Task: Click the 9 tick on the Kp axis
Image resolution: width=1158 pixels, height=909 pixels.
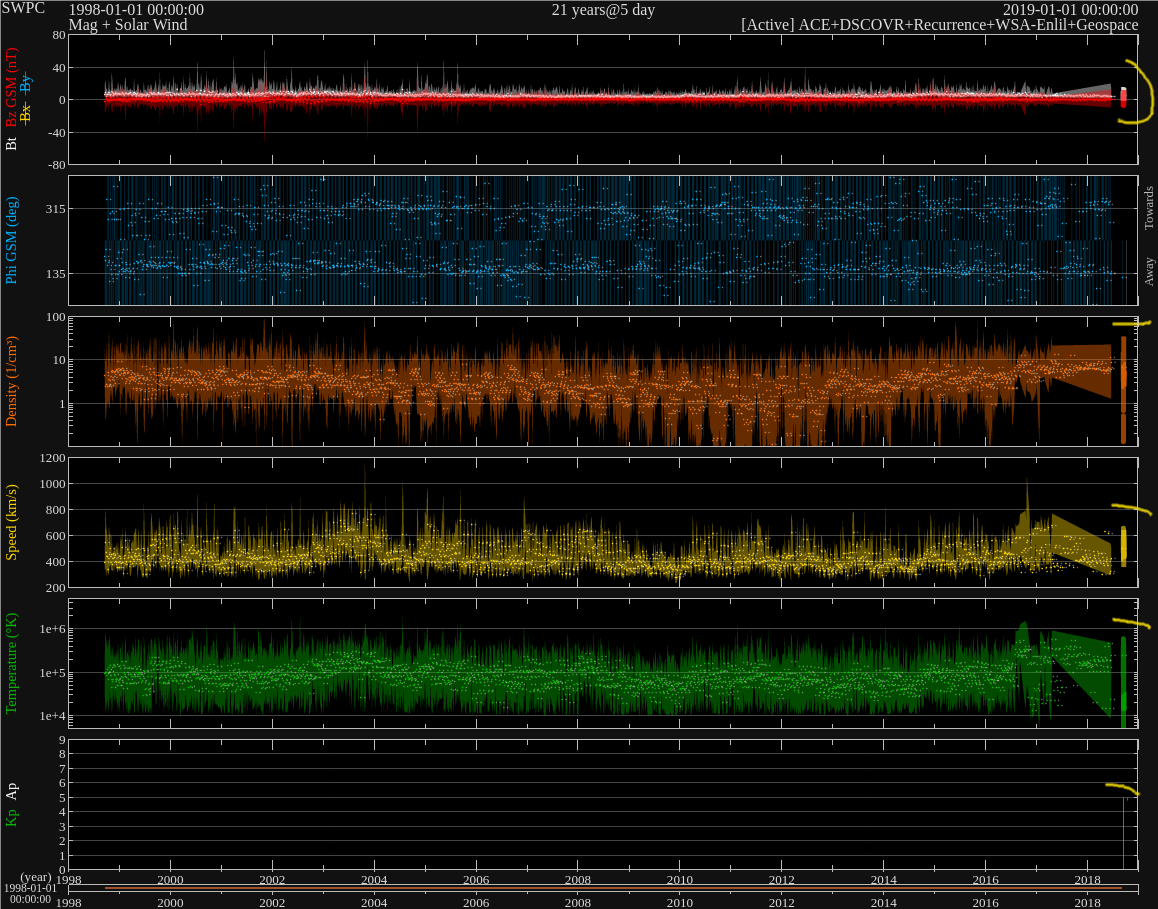Action: coord(63,741)
